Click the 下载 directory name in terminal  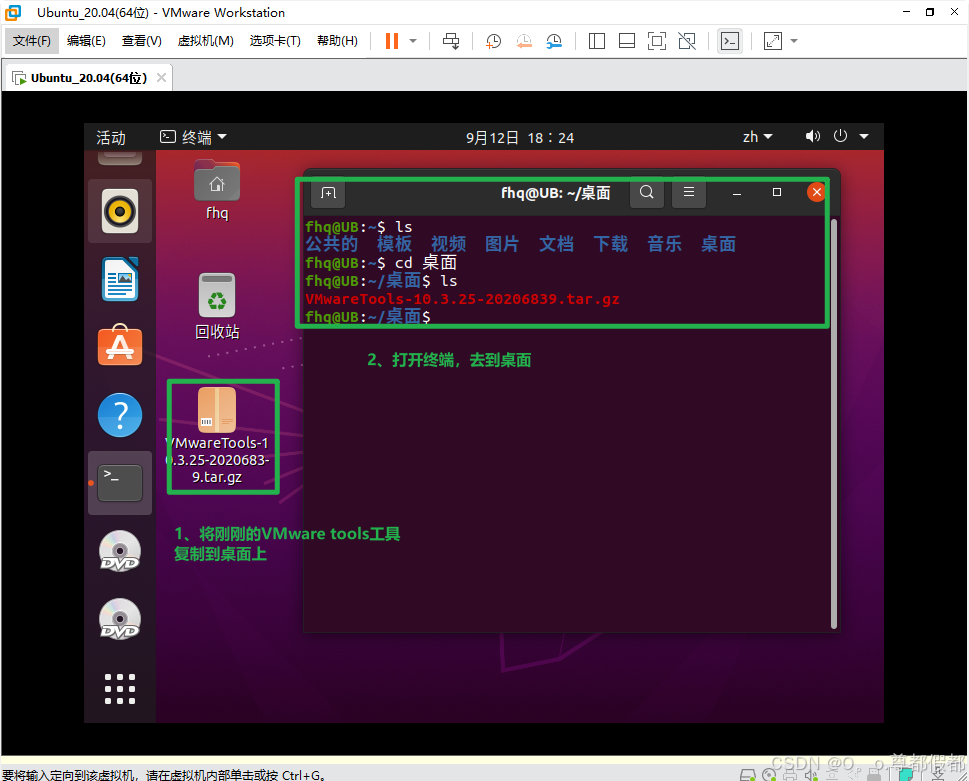pyautogui.click(x=611, y=244)
